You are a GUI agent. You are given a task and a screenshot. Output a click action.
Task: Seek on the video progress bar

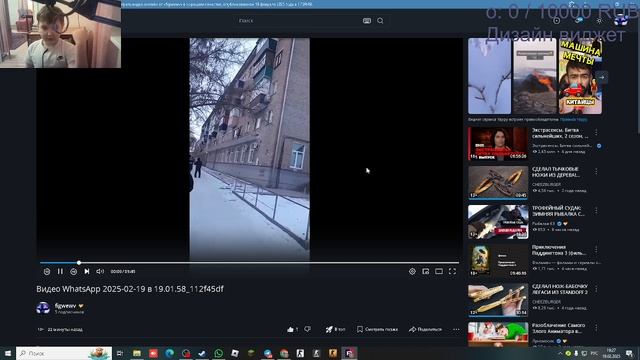(x=249, y=263)
